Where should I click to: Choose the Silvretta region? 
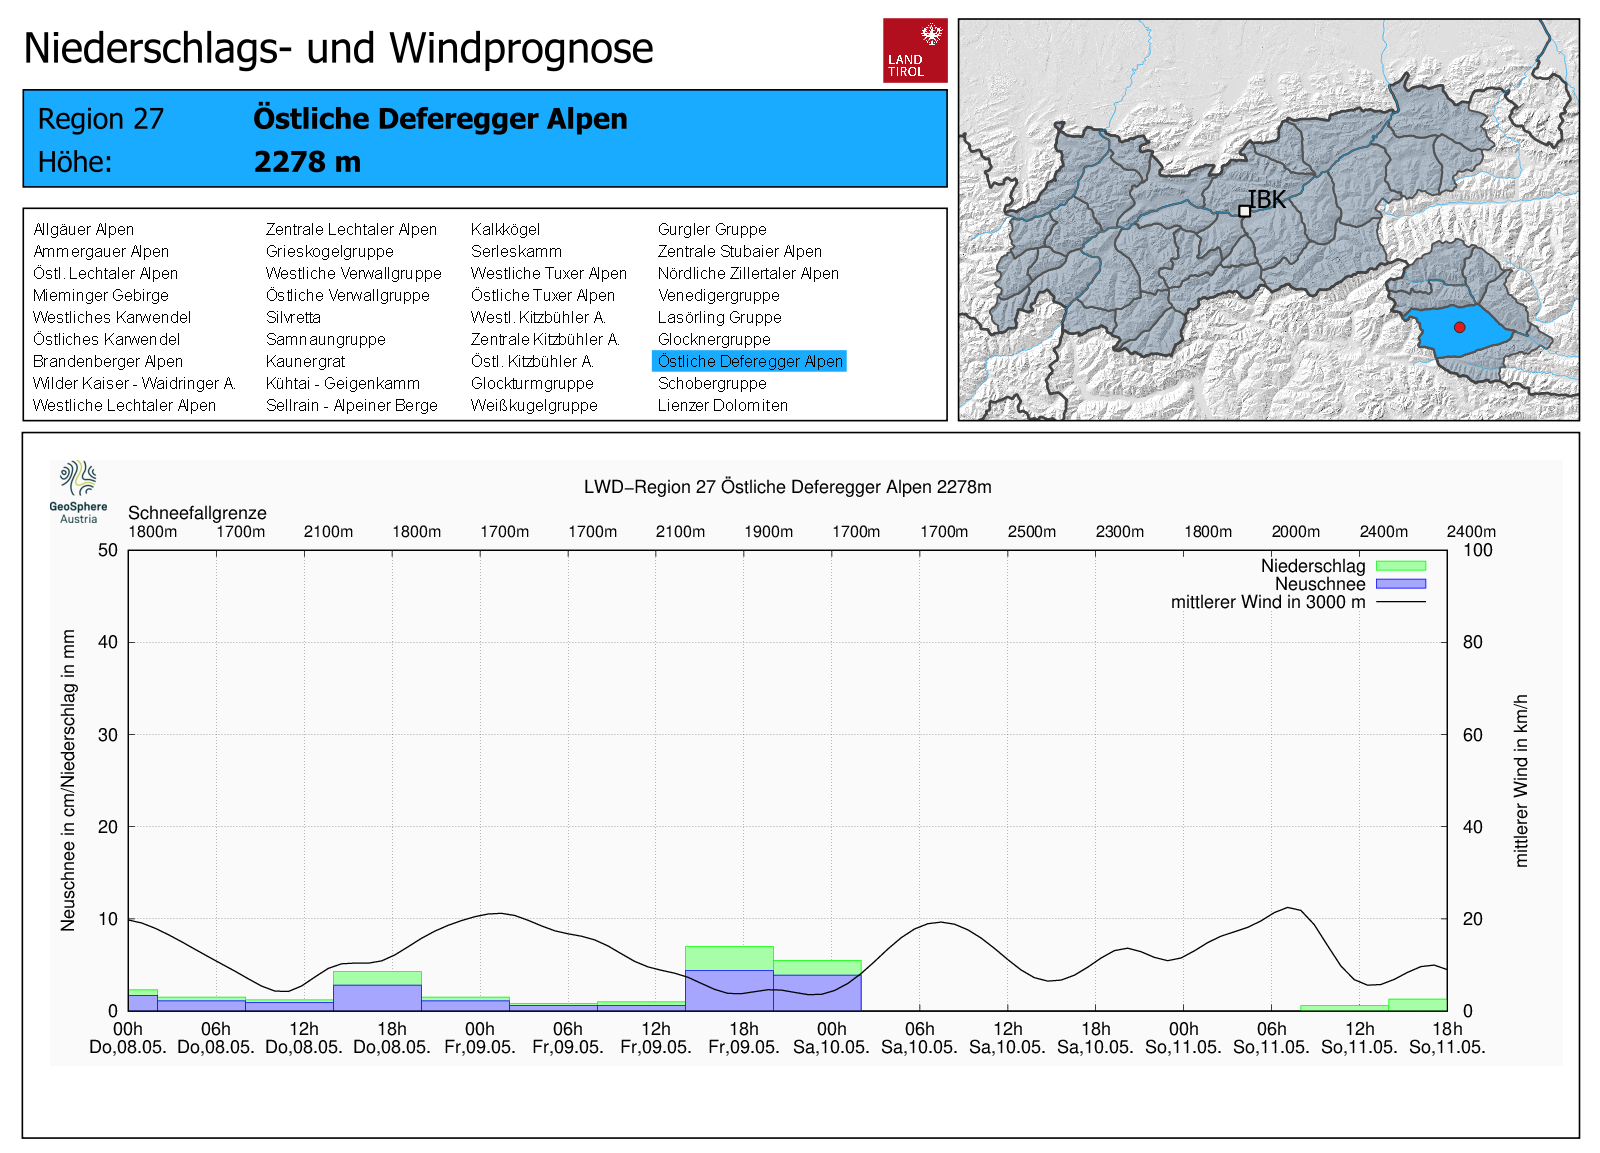(x=293, y=317)
